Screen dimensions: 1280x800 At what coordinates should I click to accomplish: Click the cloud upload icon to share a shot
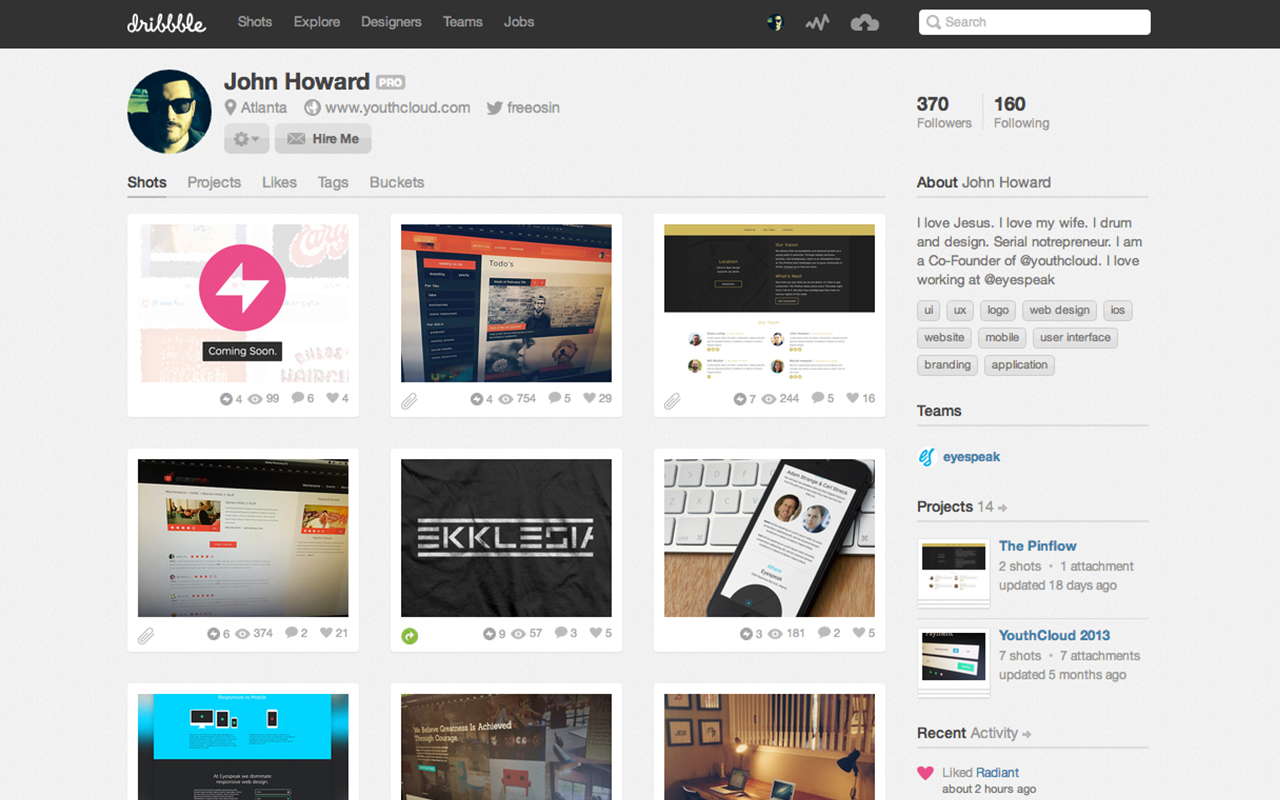coord(864,22)
